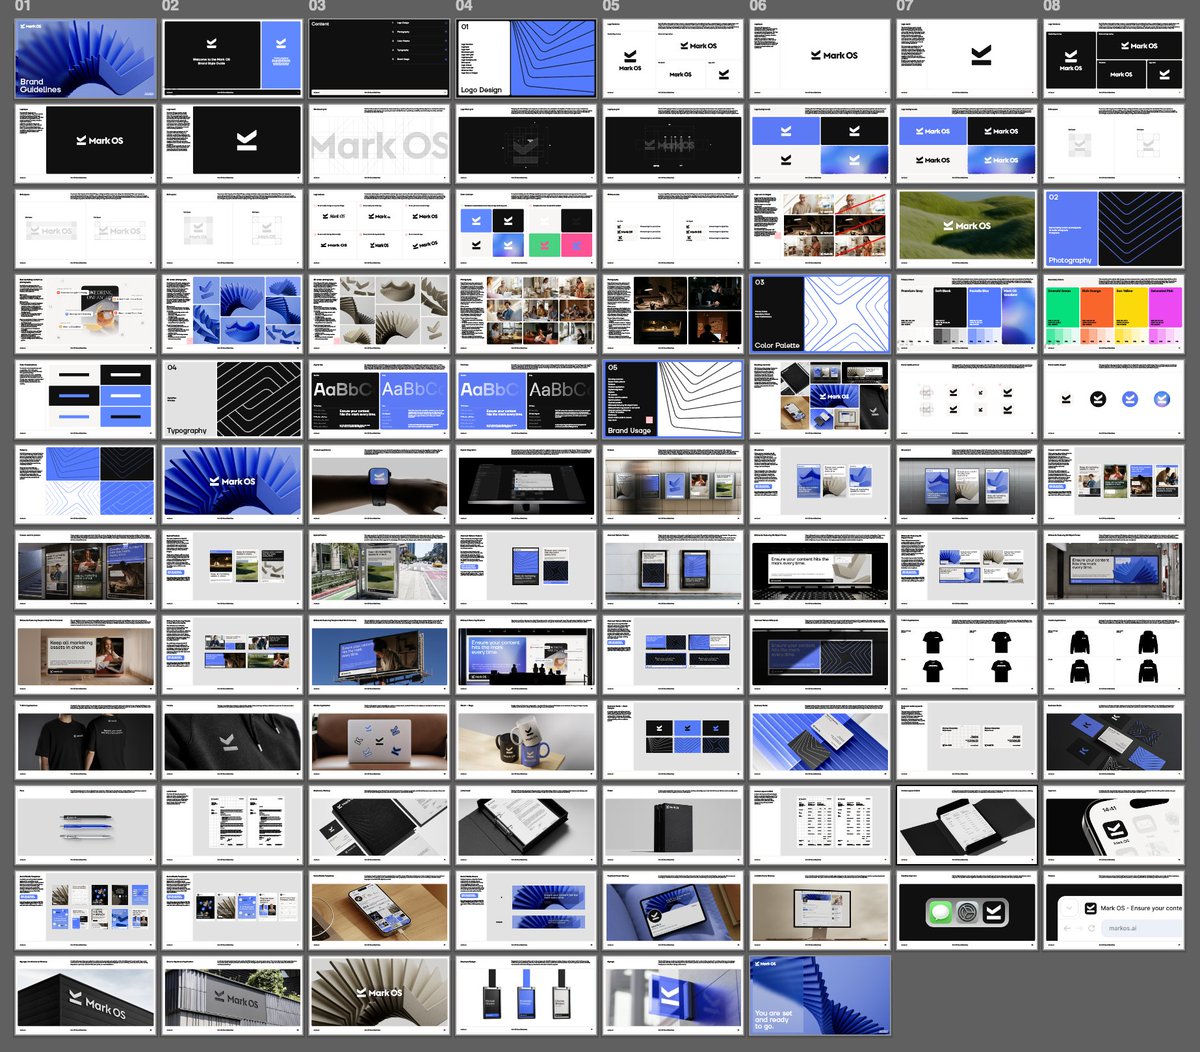The image size is (1200, 1052).
Task: Open the black Content slide
Action: 379,59
